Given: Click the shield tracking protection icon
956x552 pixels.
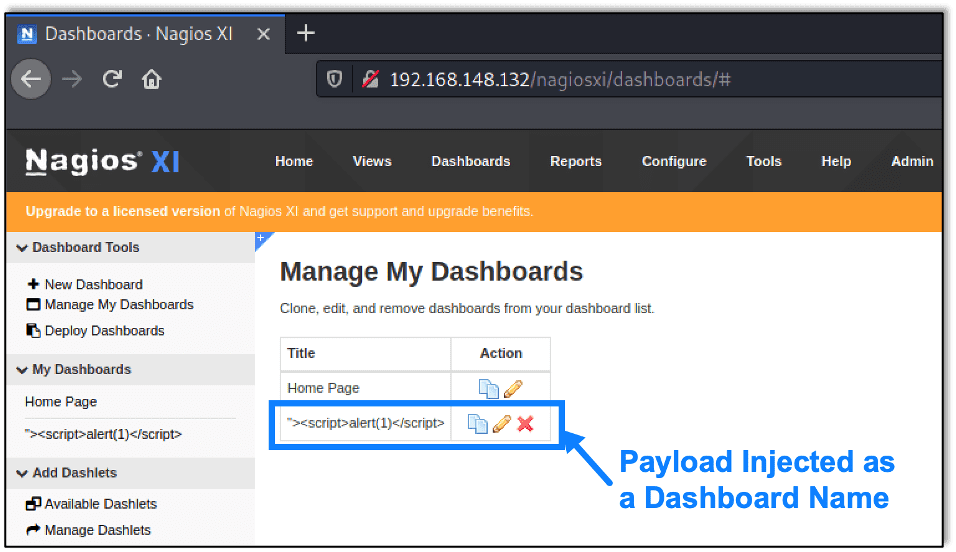Looking at the screenshot, I should coord(334,79).
